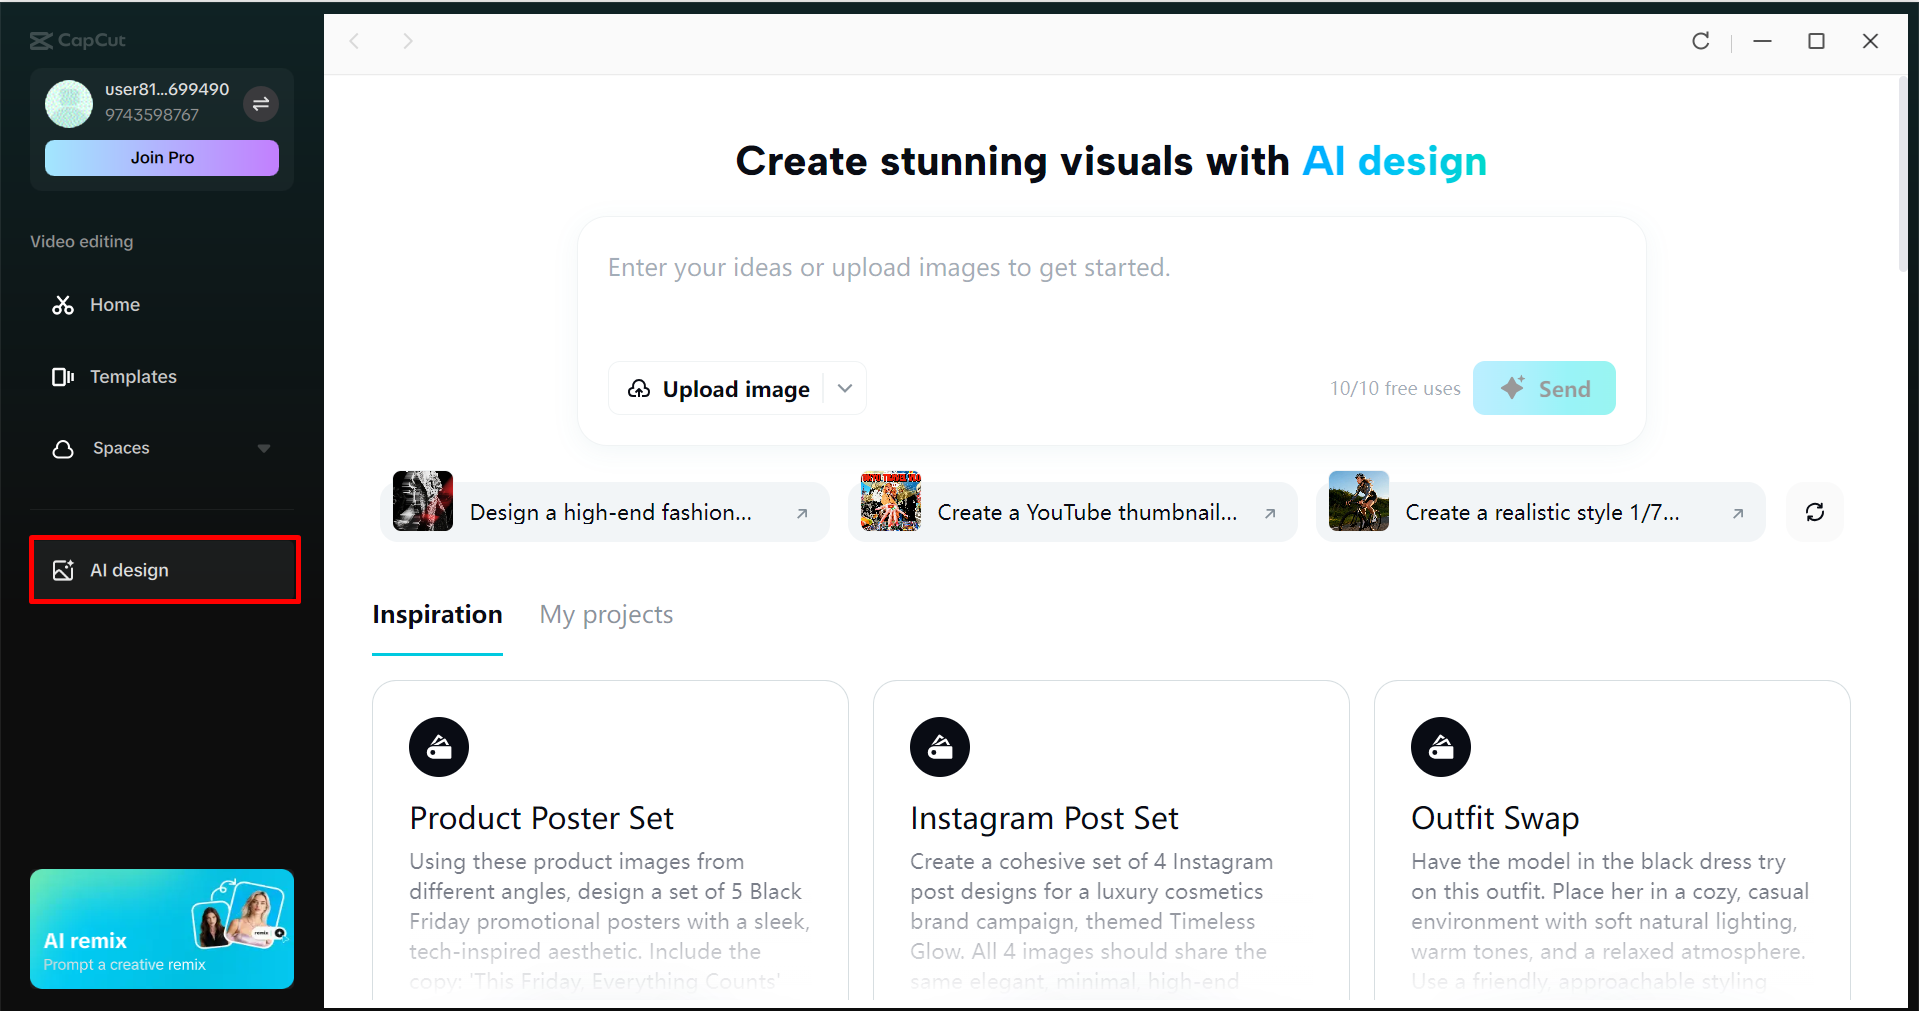Open the Design a high-end fashion suggestion
The height and width of the screenshot is (1011, 1919).
coord(604,511)
